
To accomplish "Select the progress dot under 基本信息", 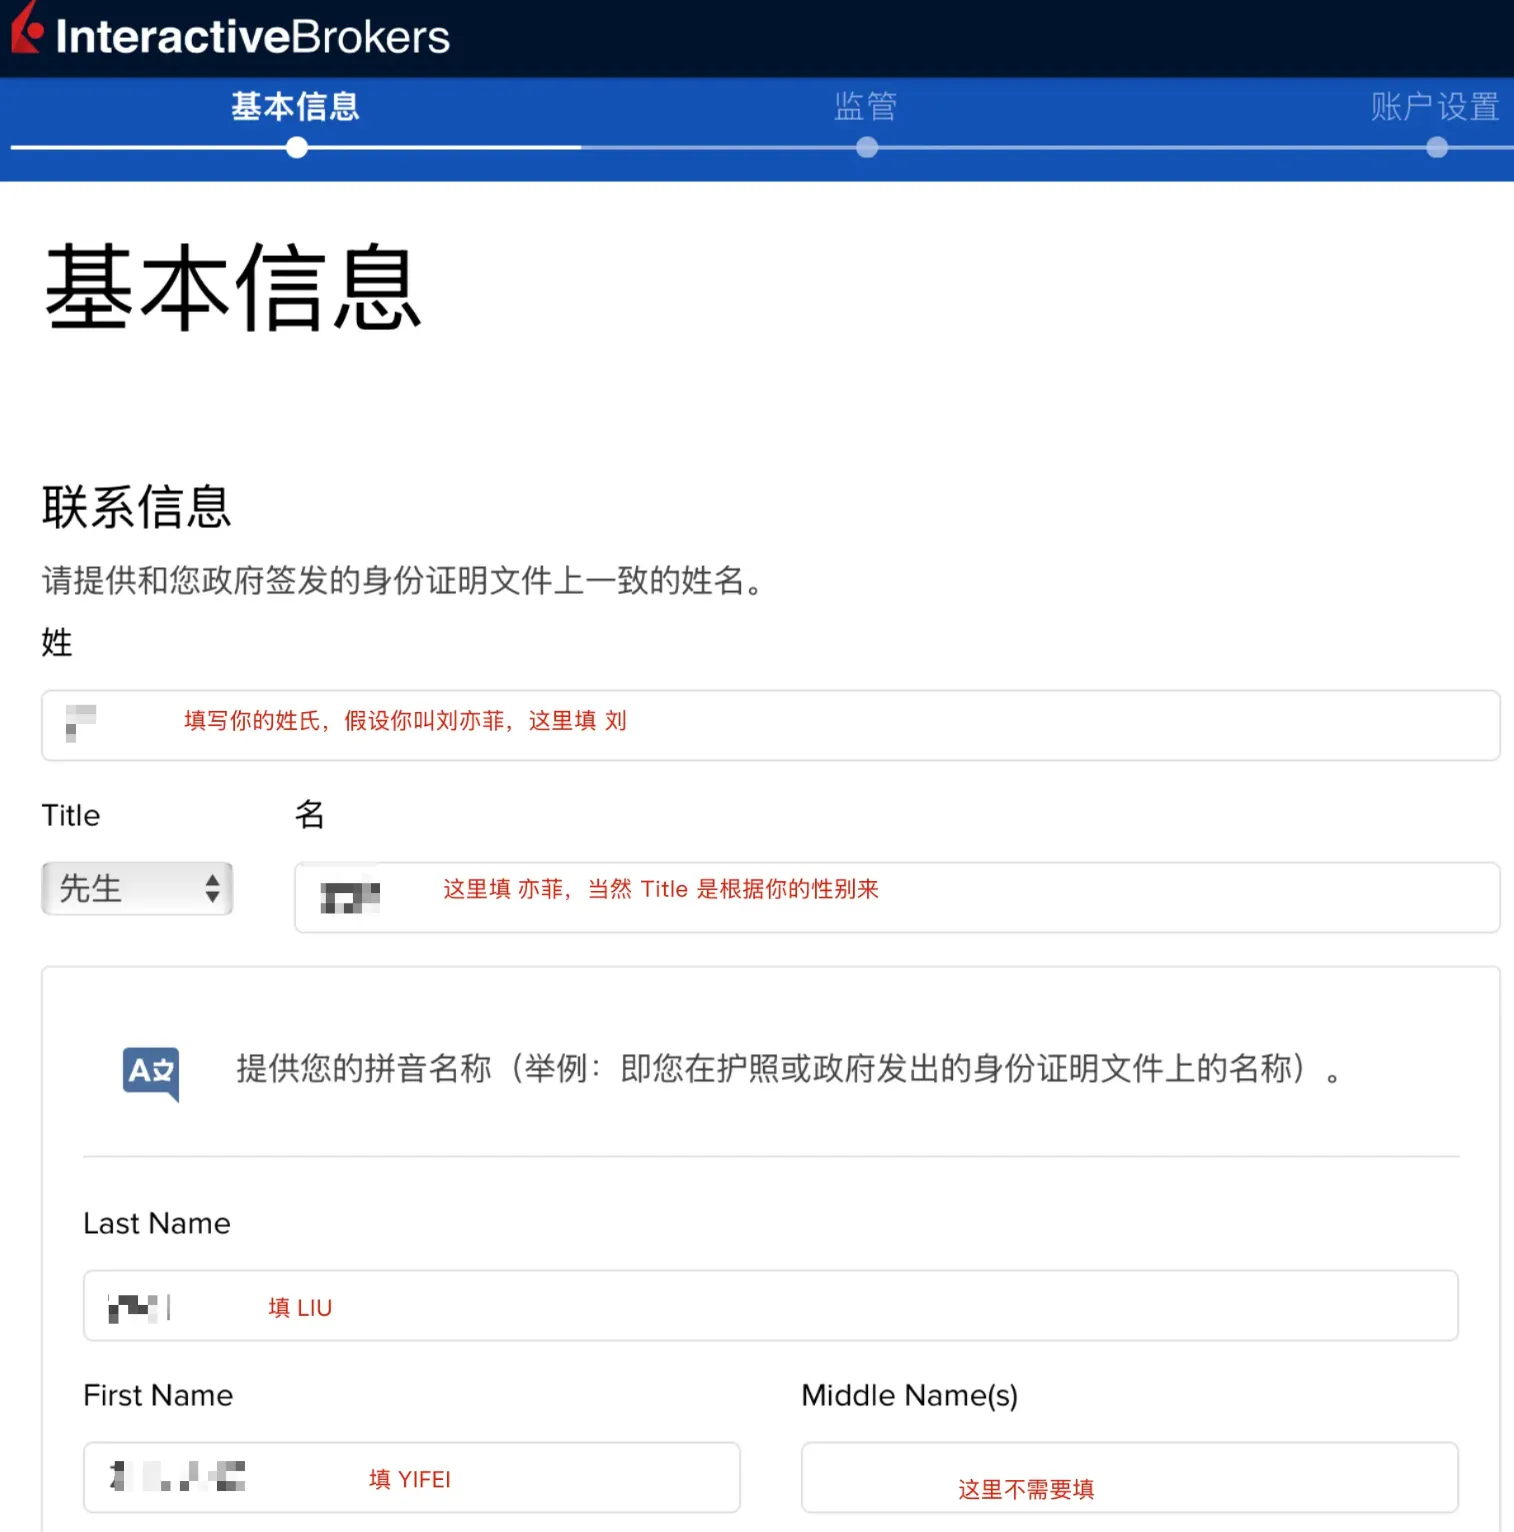I will click(x=296, y=148).
